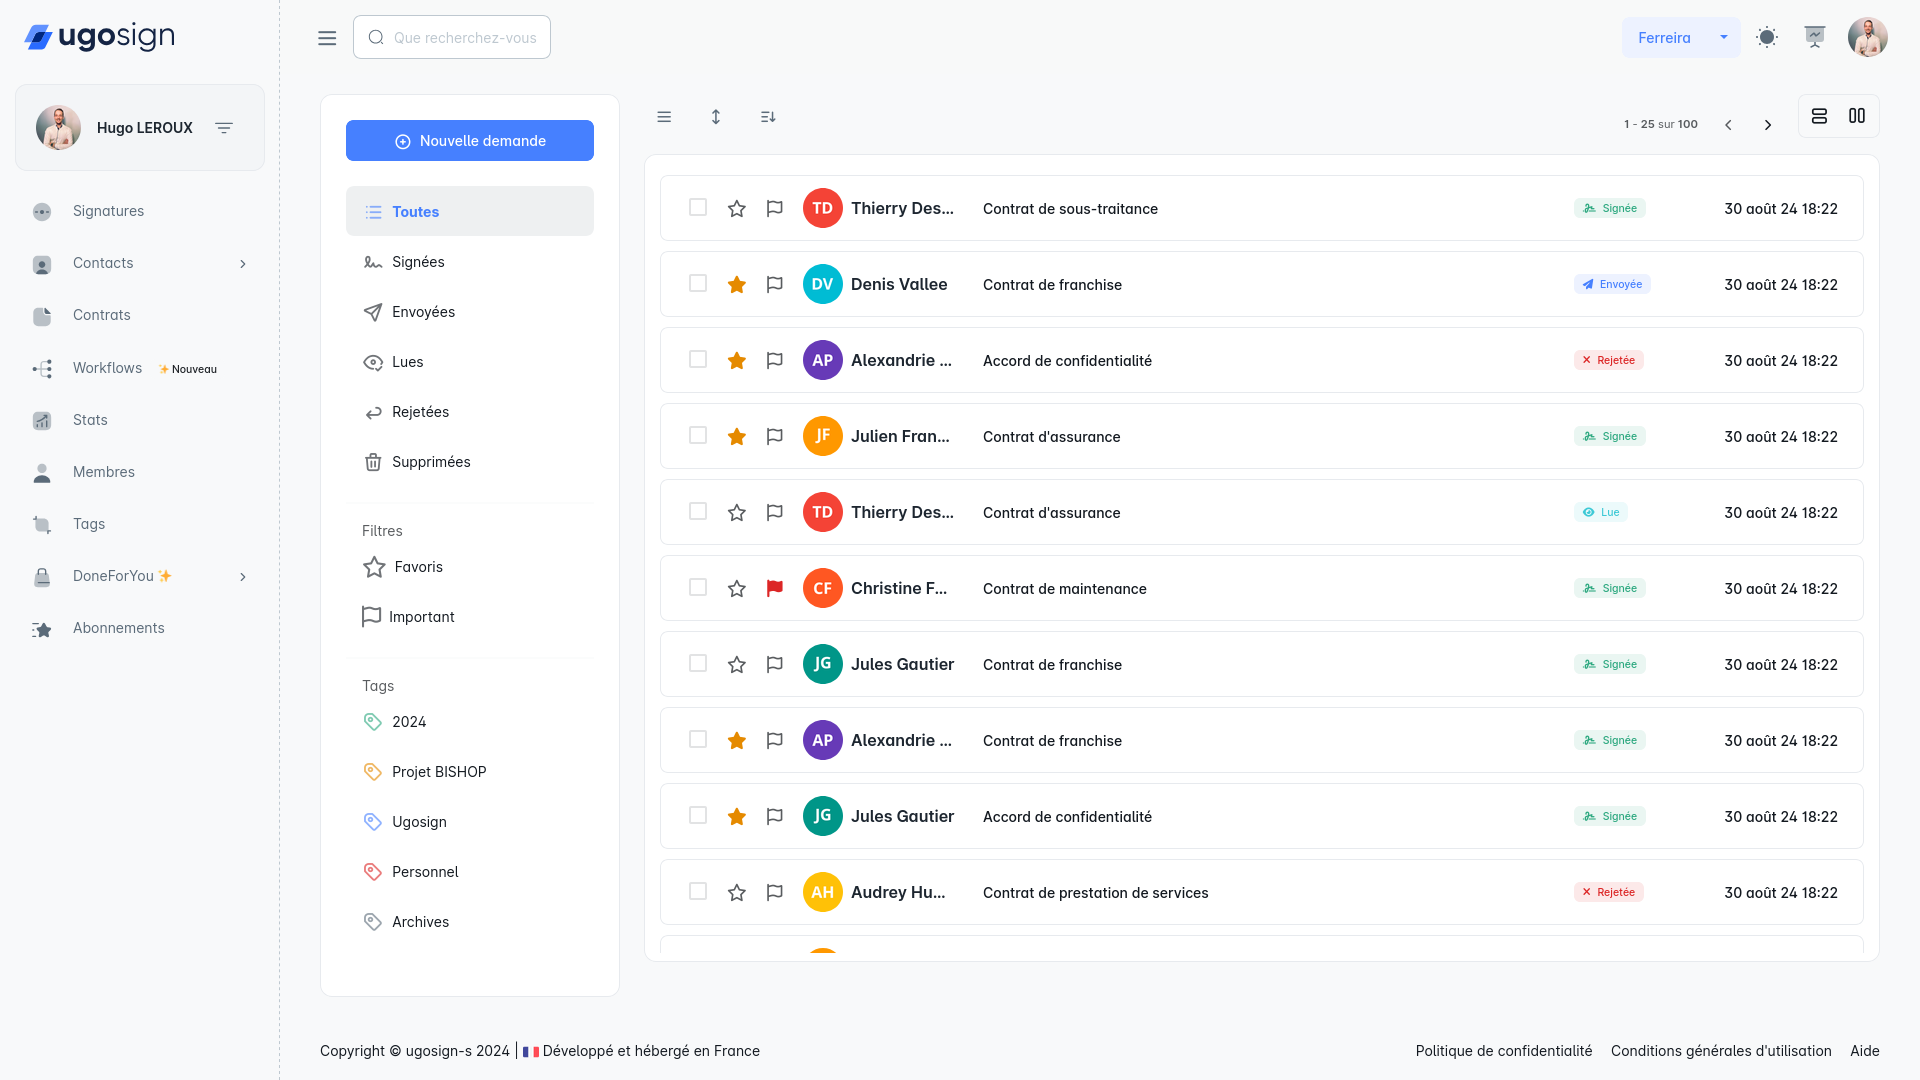The image size is (1920, 1080).
Task: Toggle the hamburger sidebar menu icon
Action: click(x=327, y=38)
